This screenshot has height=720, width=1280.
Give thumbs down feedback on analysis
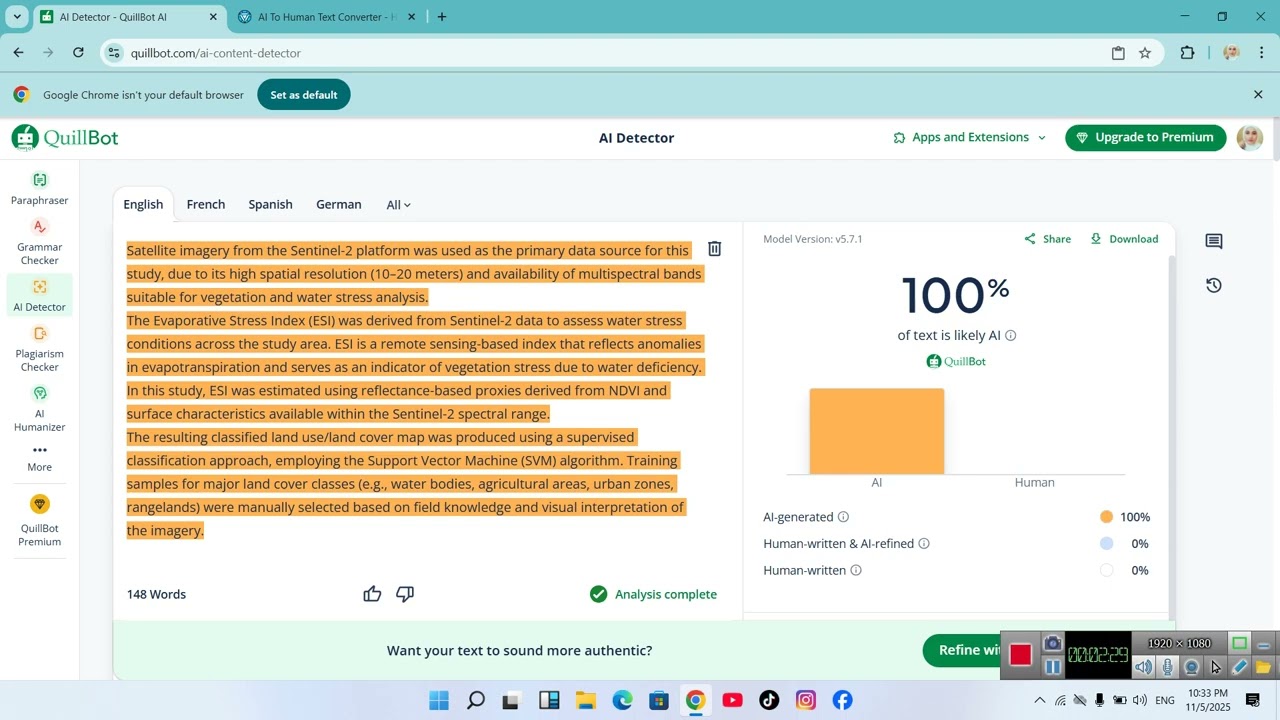tap(405, 594)
